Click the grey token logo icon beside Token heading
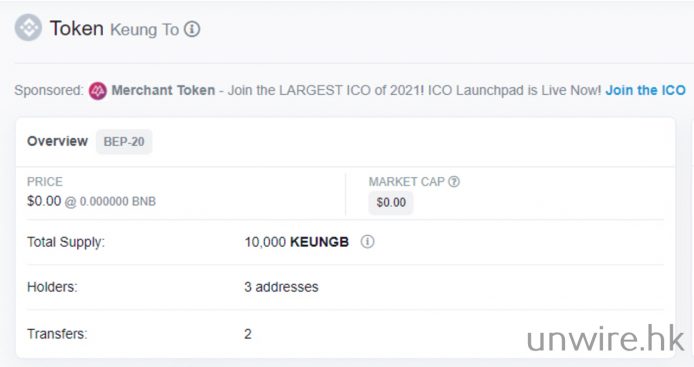The height and width of the screenshot is (367, 694). point(28,28)
